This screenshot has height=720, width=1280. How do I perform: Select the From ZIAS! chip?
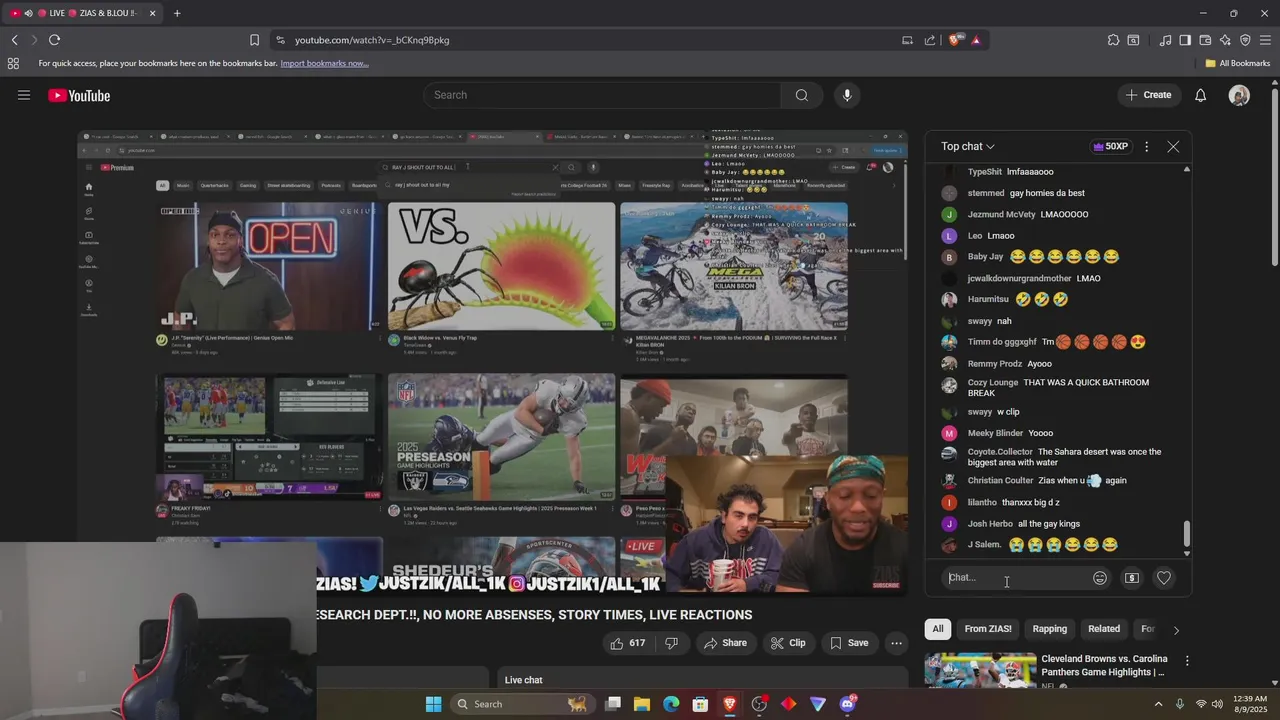tap(988, 629)
